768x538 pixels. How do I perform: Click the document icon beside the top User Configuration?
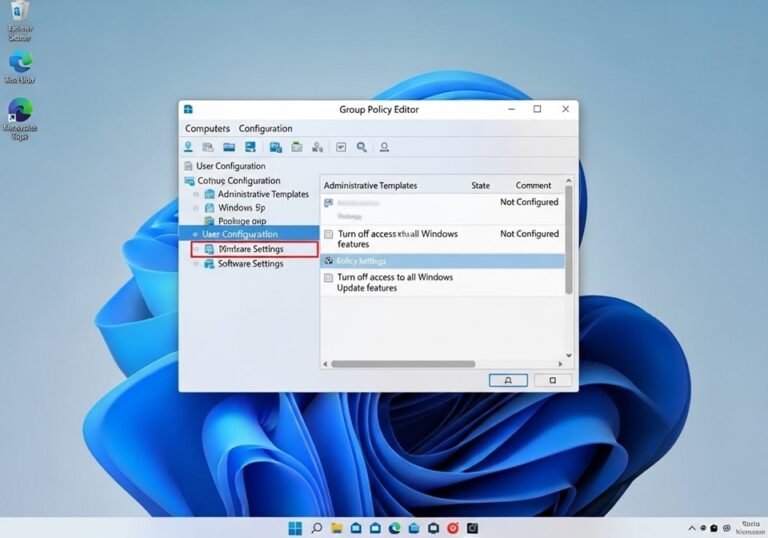pos(188,166)
